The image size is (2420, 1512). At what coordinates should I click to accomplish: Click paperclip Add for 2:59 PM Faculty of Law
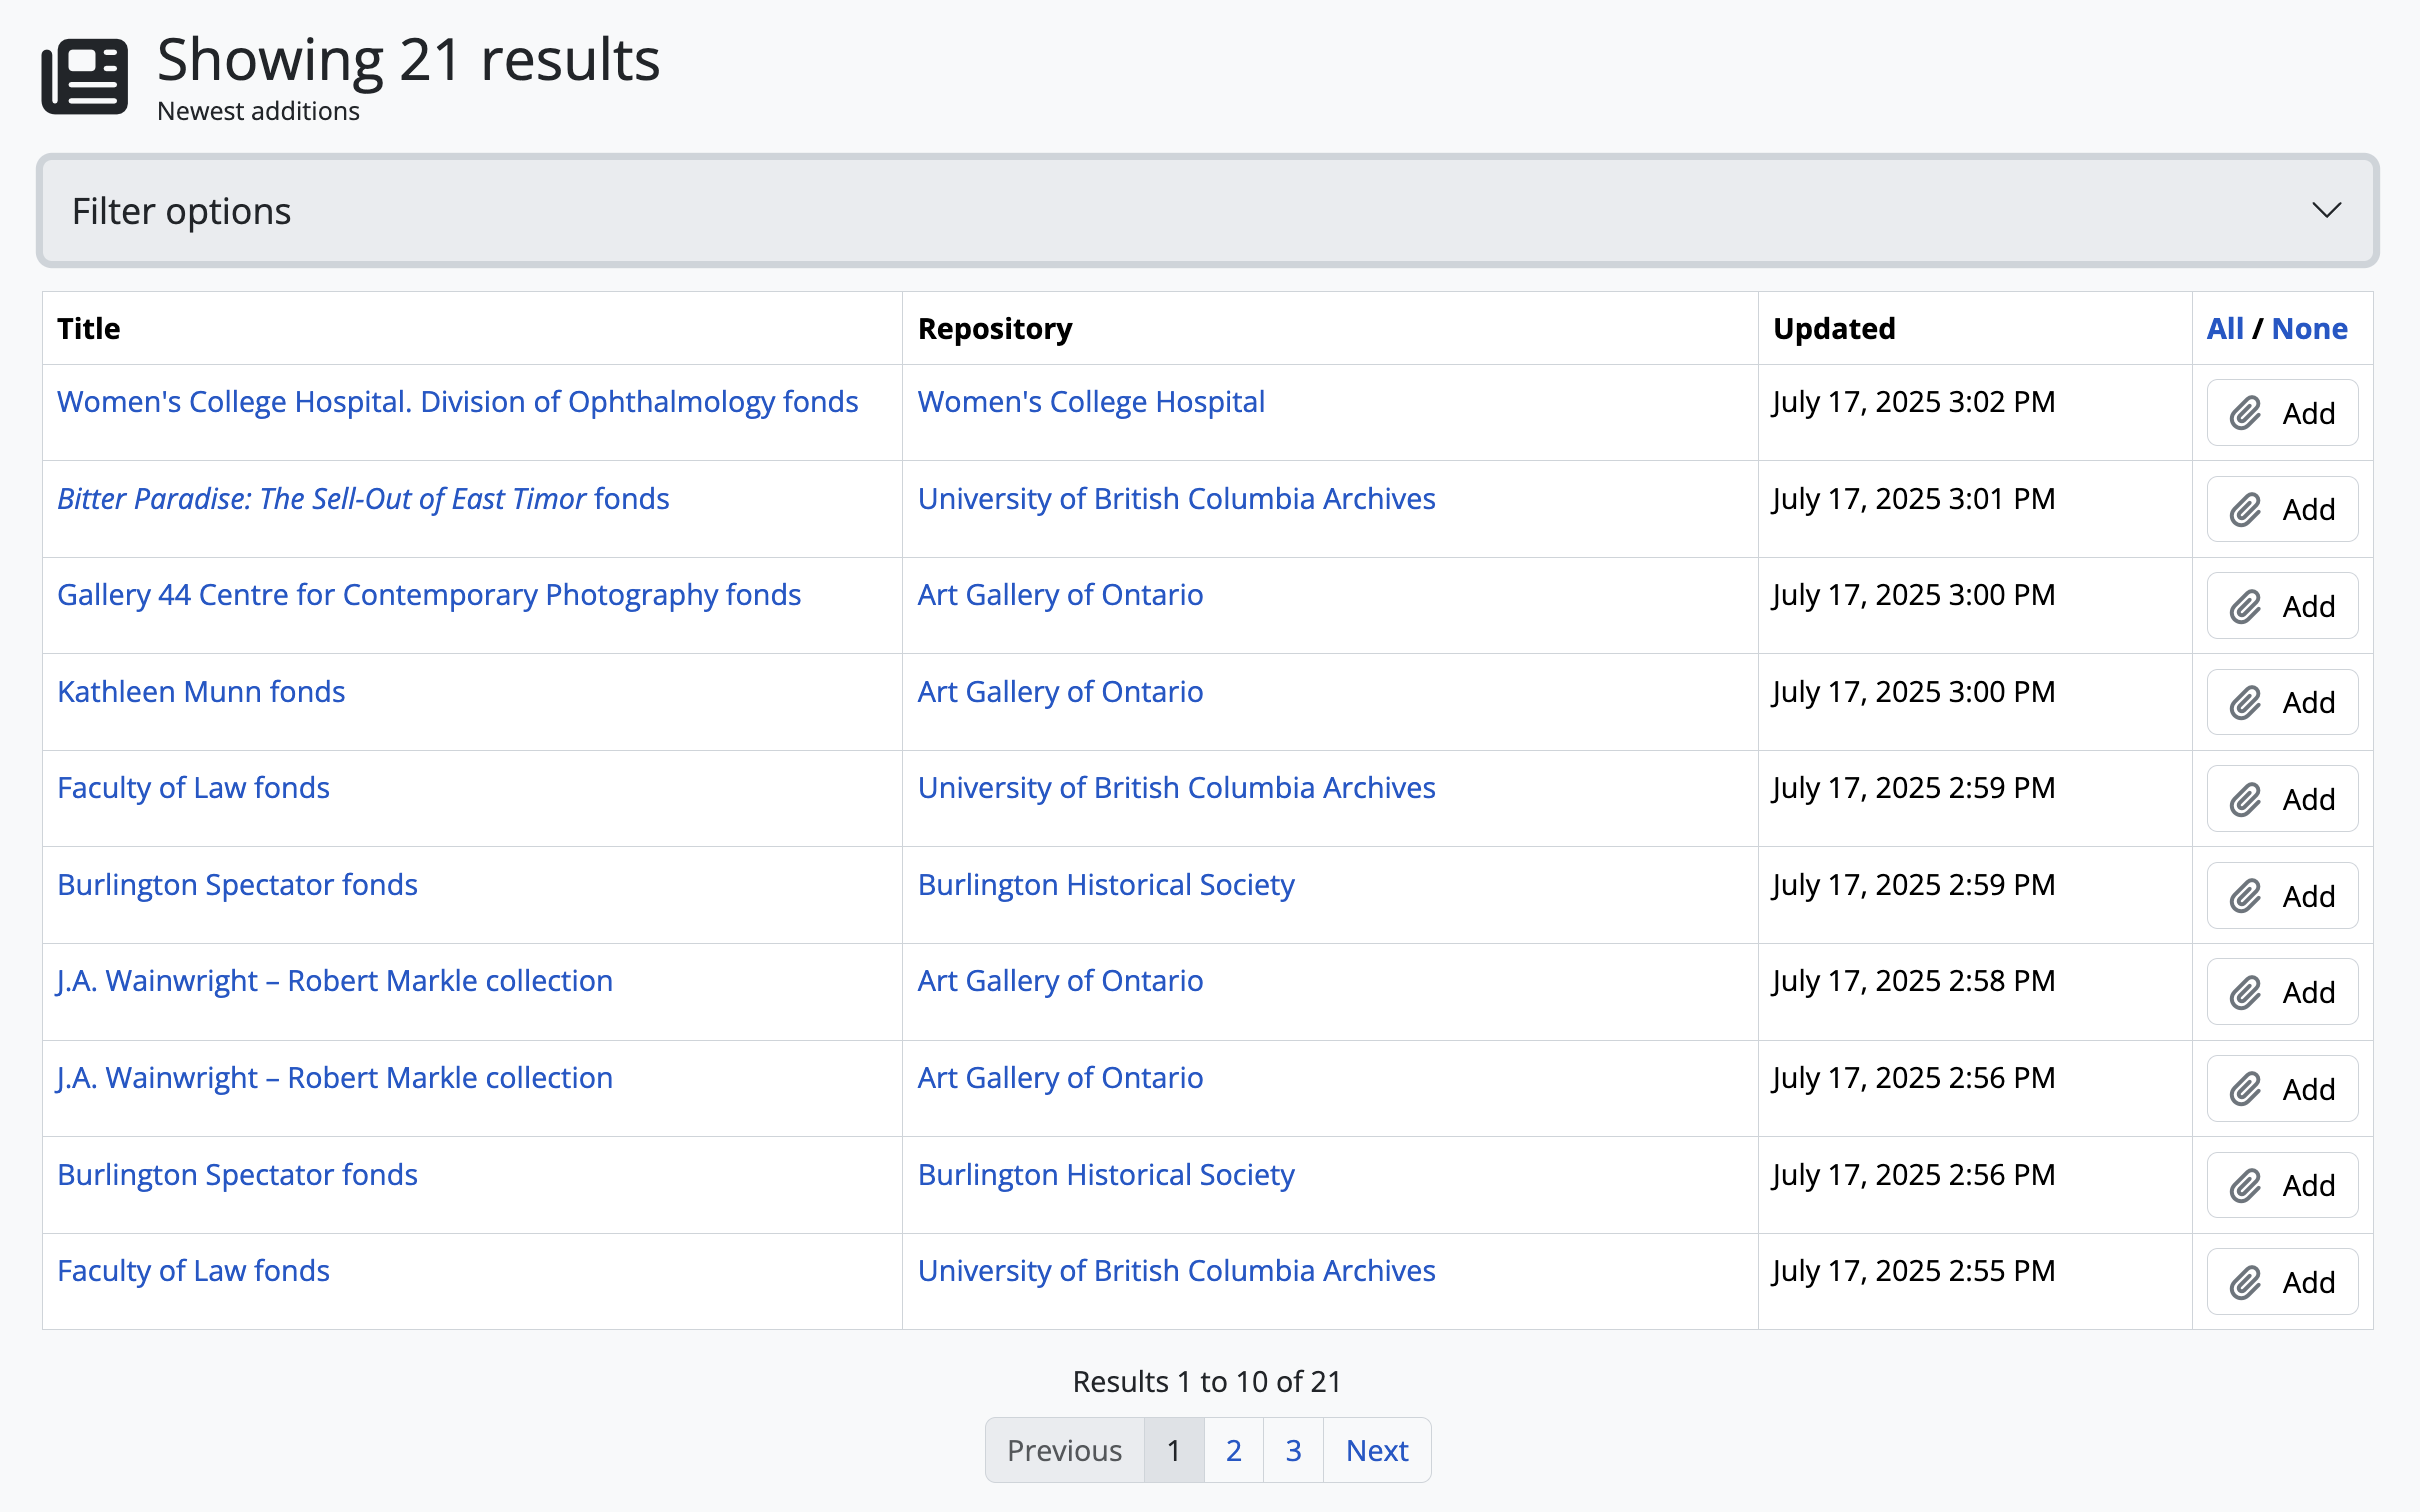pyautogui.click(x=2281, y=799)
